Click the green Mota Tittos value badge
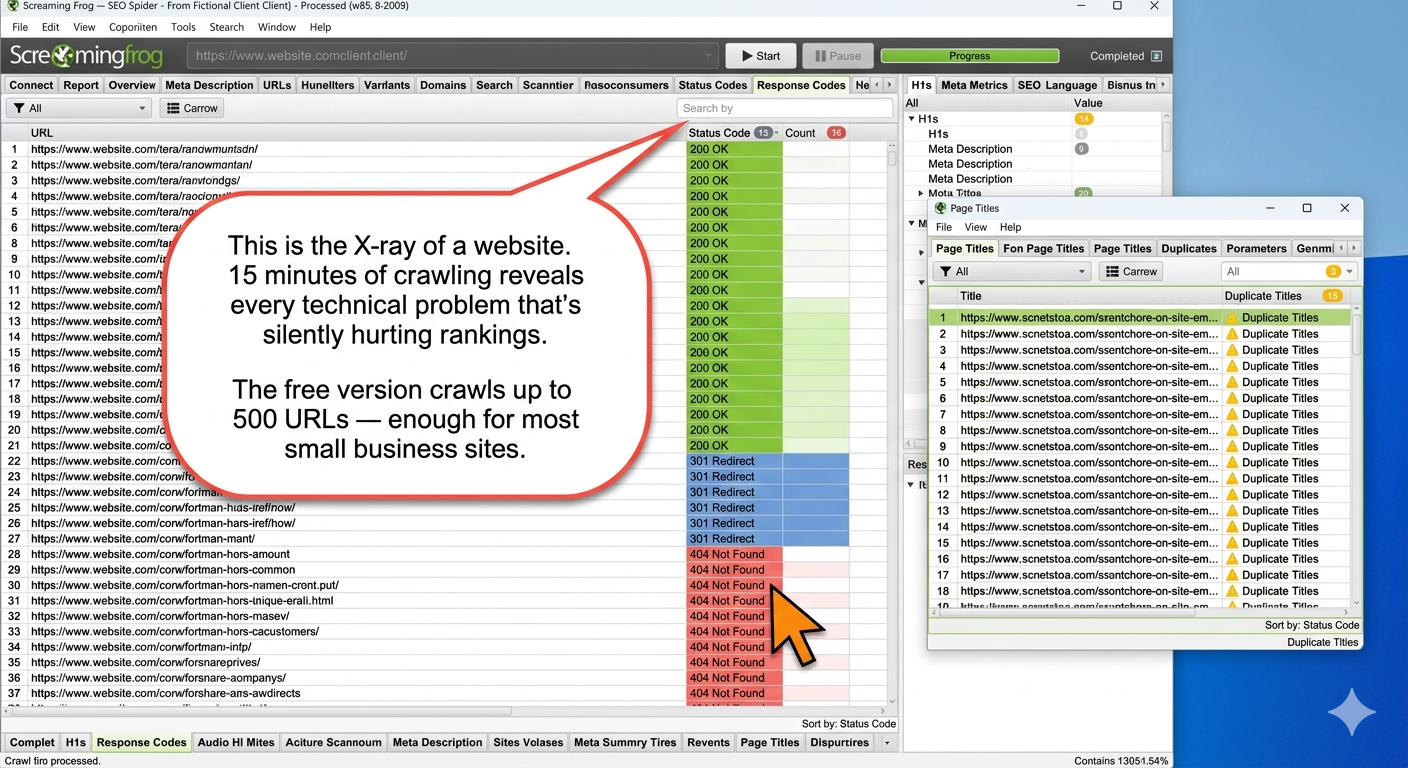 pos(1082,193)
